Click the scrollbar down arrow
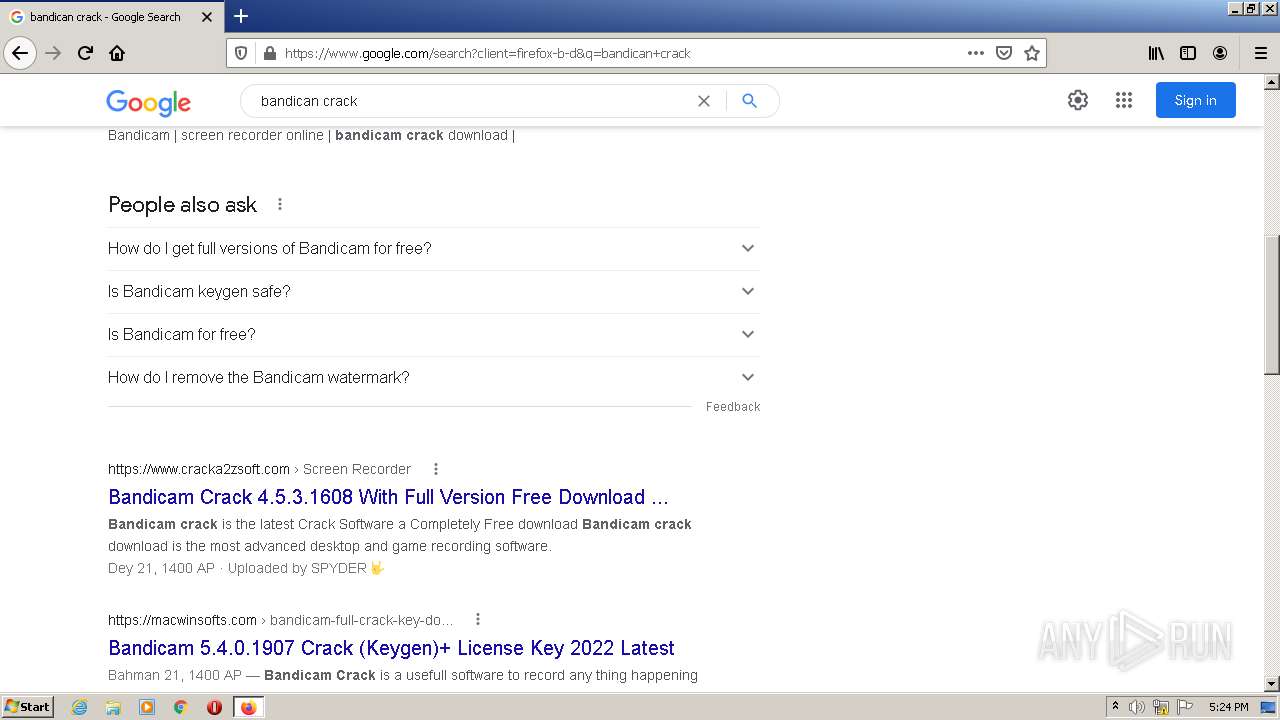 pos(1272,684)
